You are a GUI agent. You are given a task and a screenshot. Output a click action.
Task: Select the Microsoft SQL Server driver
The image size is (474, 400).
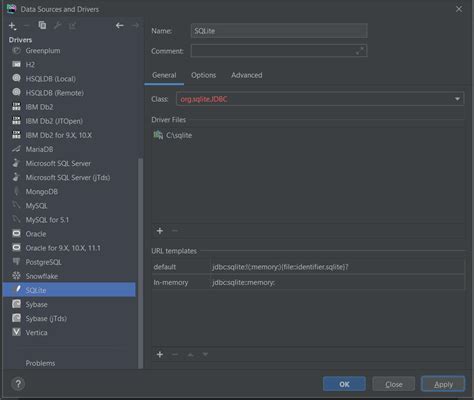point(69,163)
